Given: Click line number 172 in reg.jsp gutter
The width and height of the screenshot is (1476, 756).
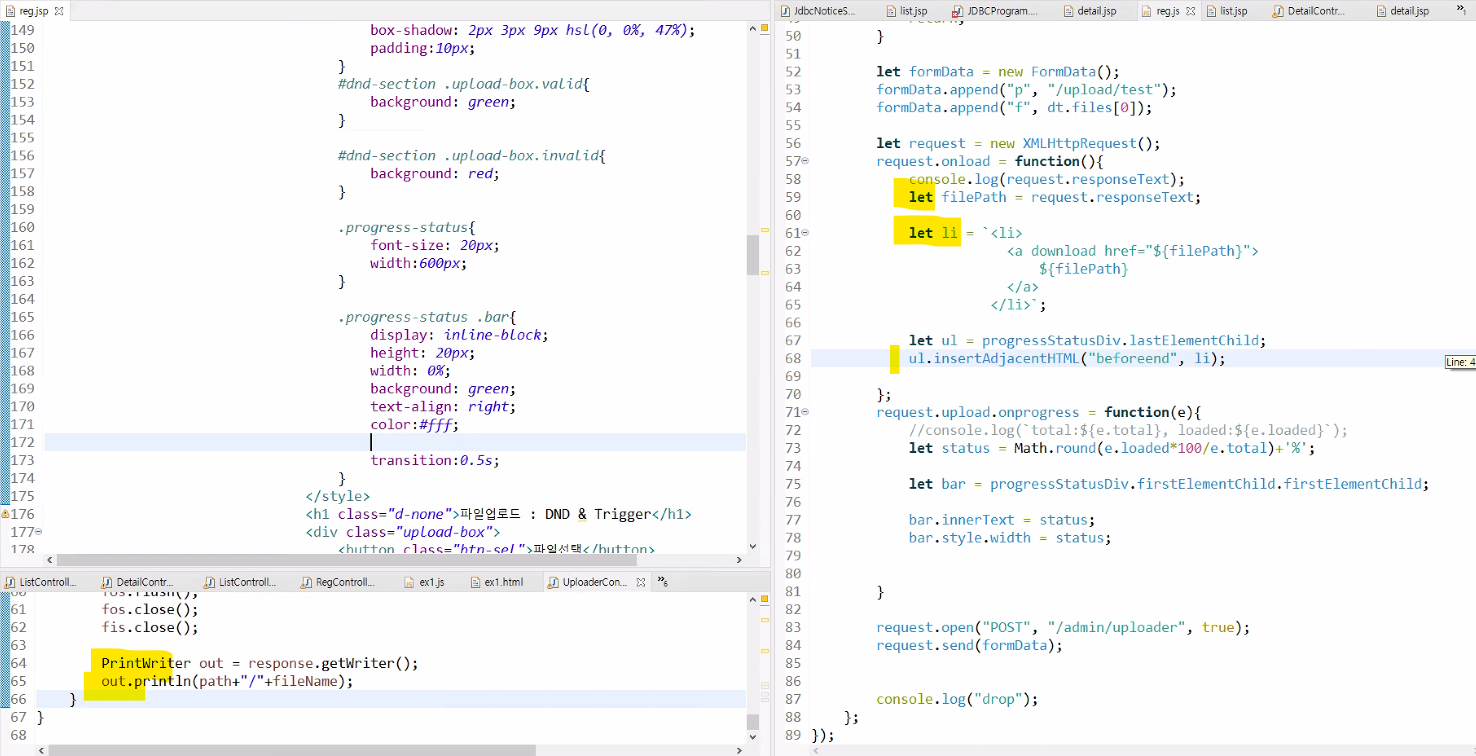Looking at the screenshot, I should click(x=23, y=442).
